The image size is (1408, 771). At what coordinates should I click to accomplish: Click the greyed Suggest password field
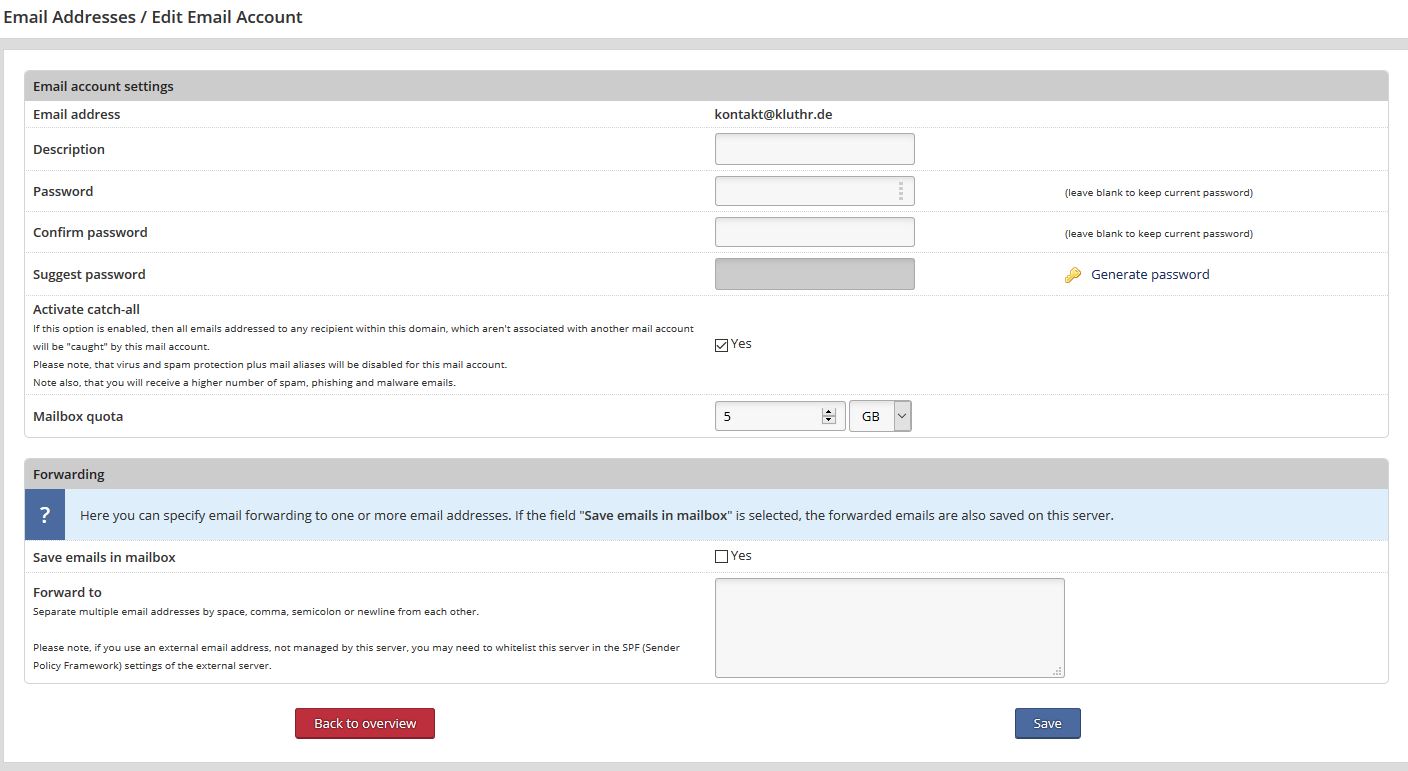(x=814, y=274)
